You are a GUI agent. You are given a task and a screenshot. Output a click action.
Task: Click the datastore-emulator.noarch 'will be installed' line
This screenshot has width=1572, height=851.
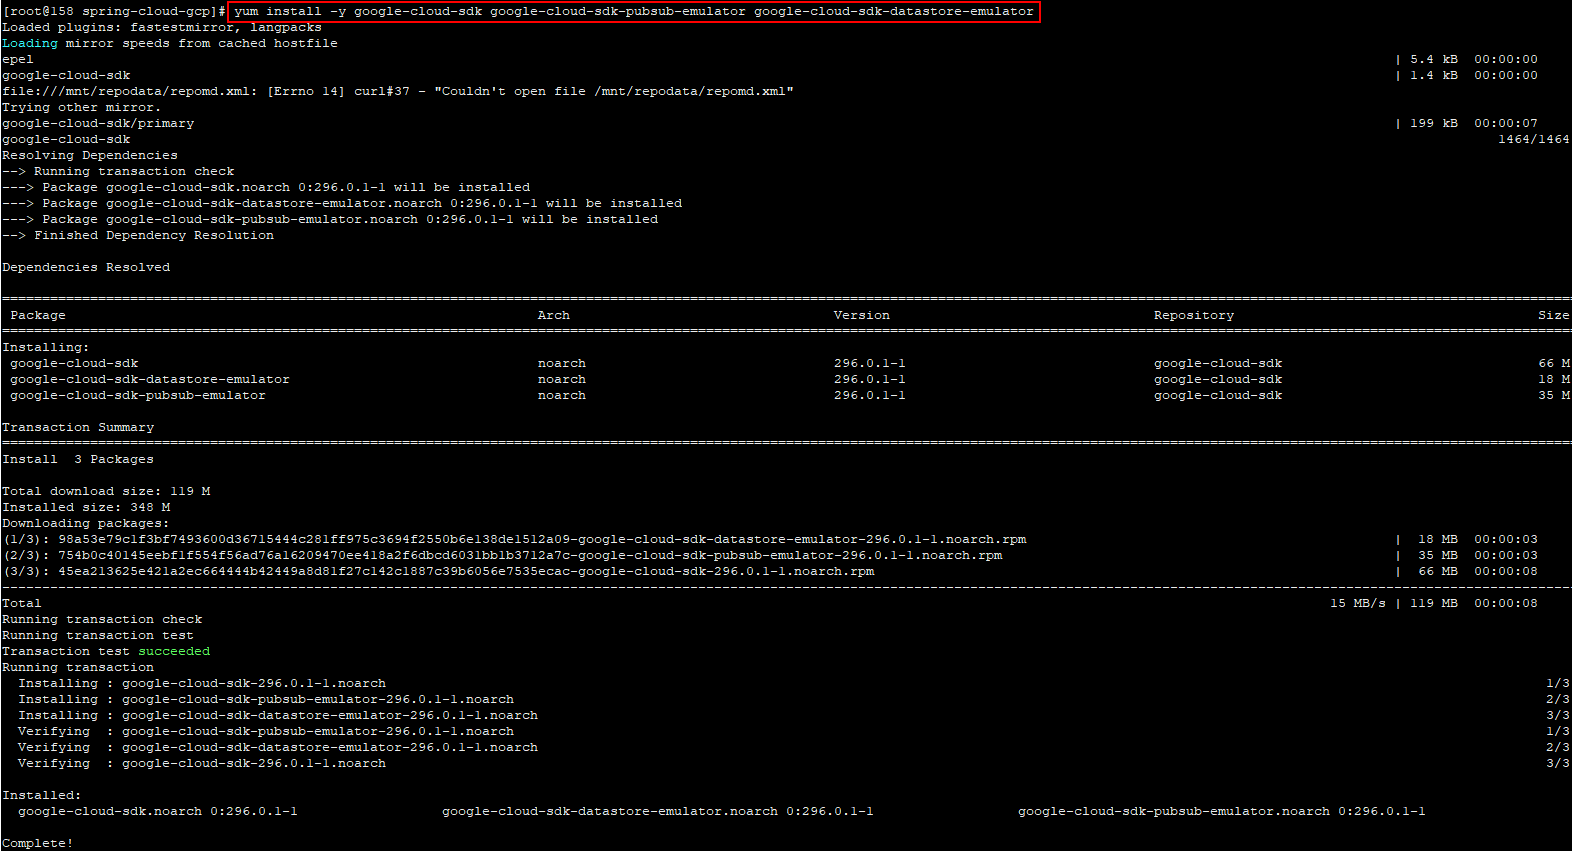[342, 204]
